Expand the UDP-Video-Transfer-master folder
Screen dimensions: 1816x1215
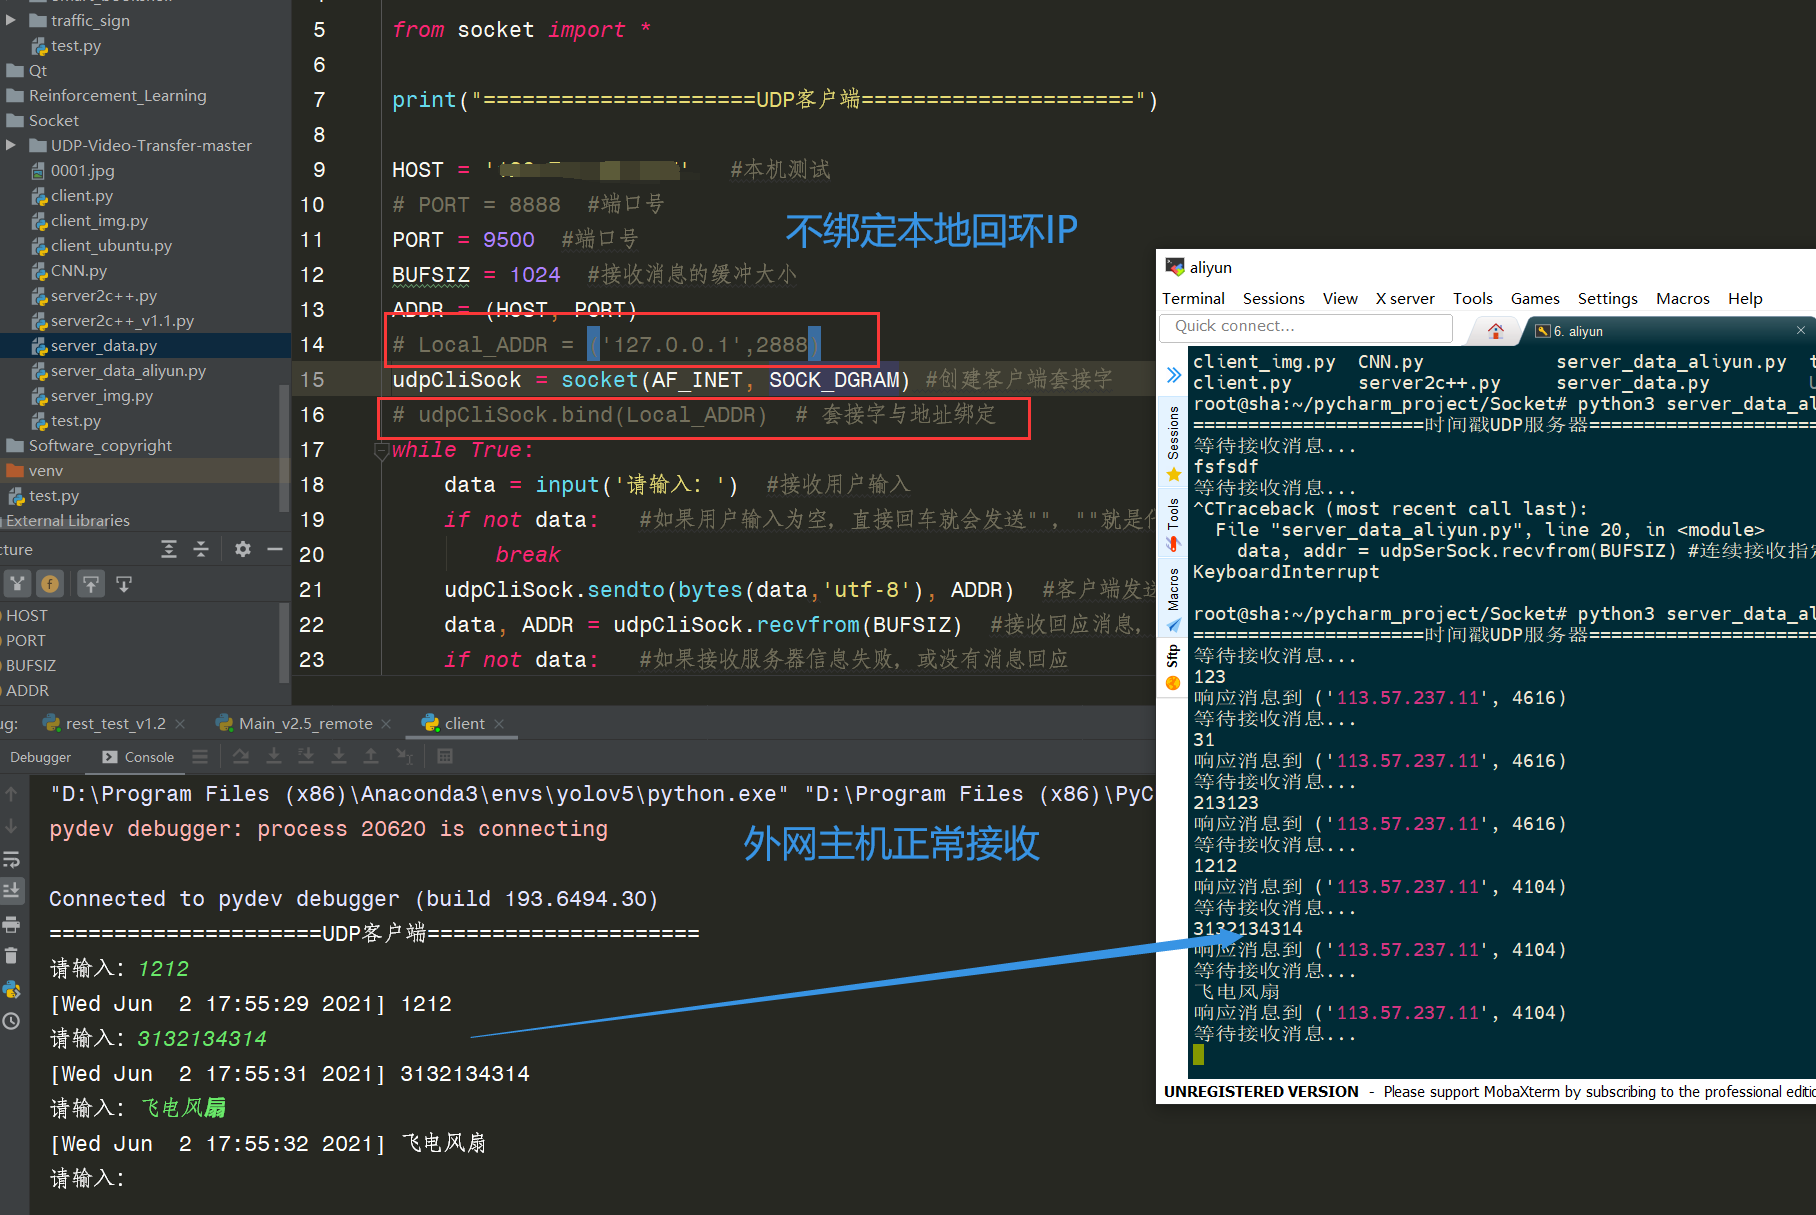[10, 145]
